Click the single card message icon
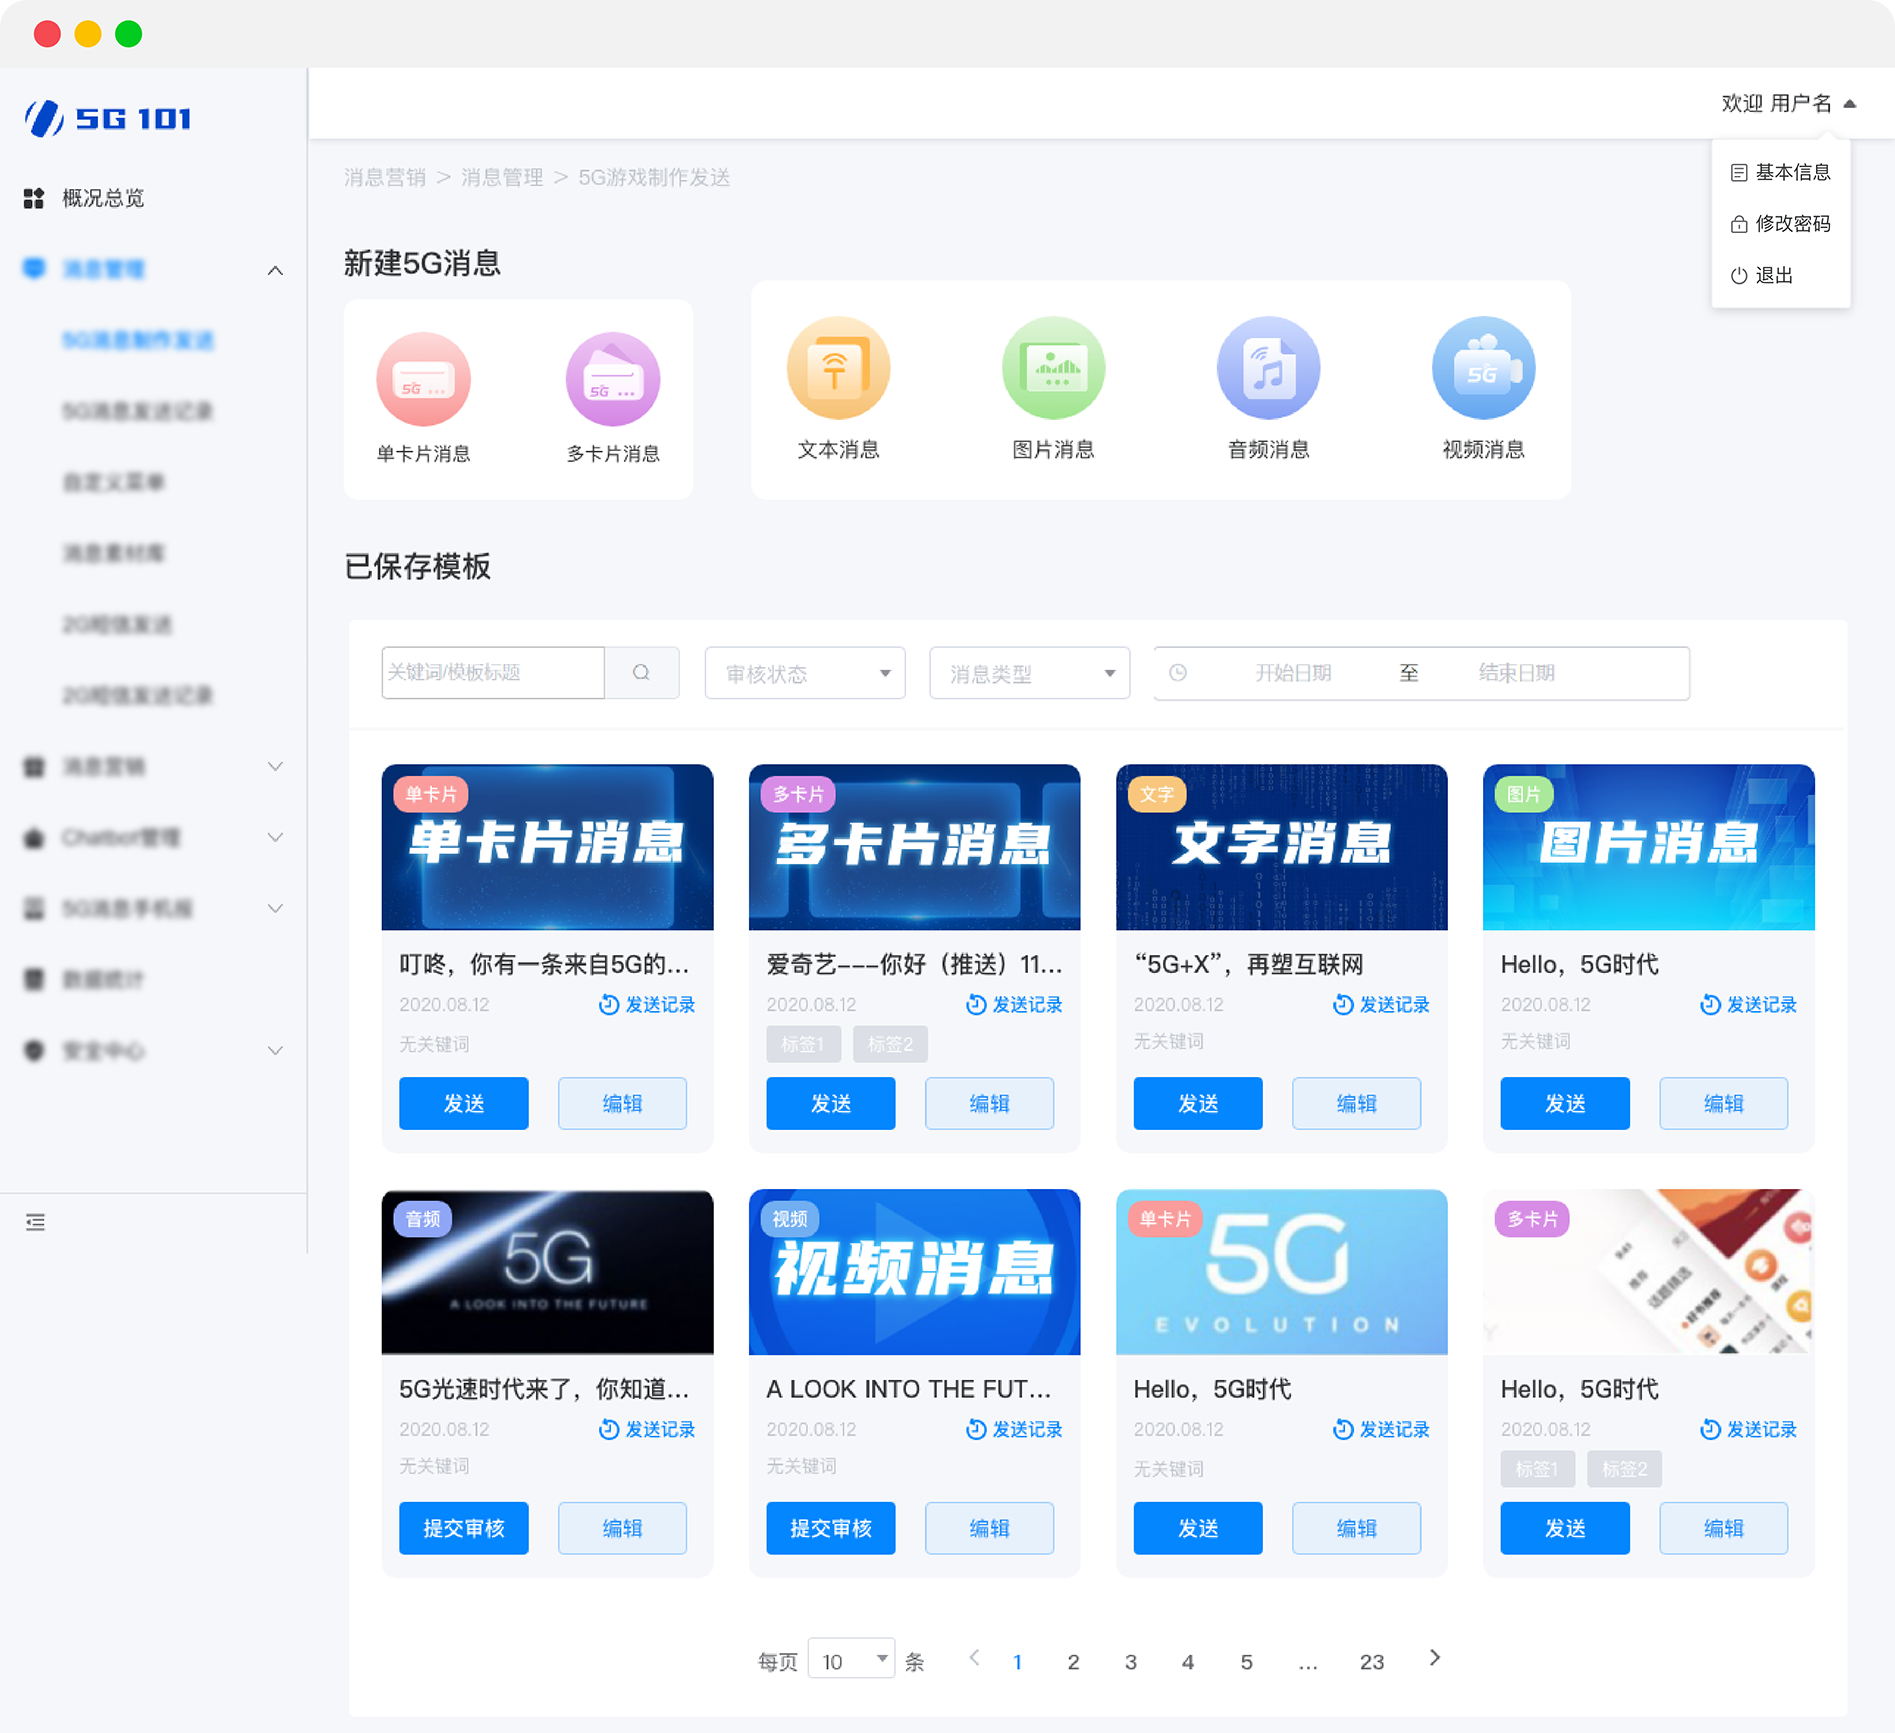 tap(423, 379)
